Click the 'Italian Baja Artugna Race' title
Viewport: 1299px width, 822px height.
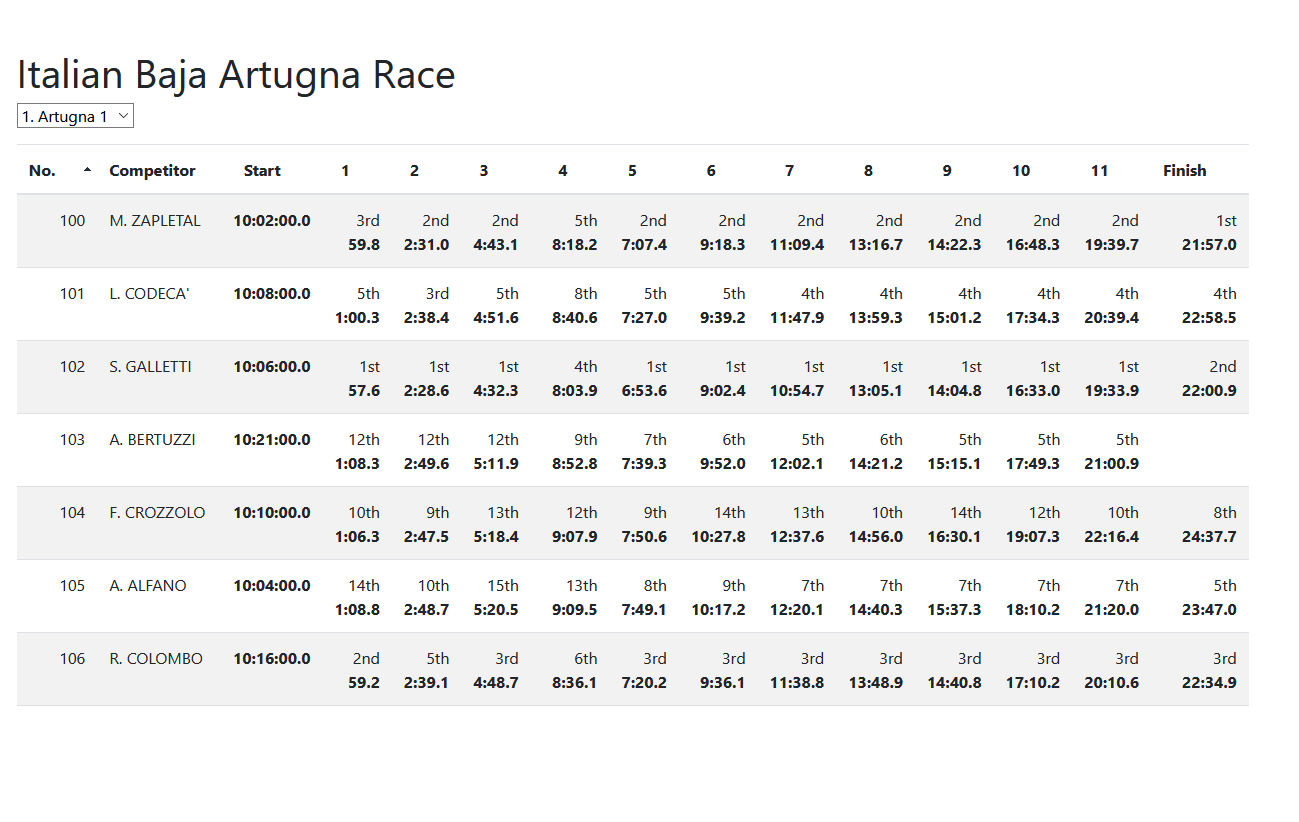pos(235,74)
